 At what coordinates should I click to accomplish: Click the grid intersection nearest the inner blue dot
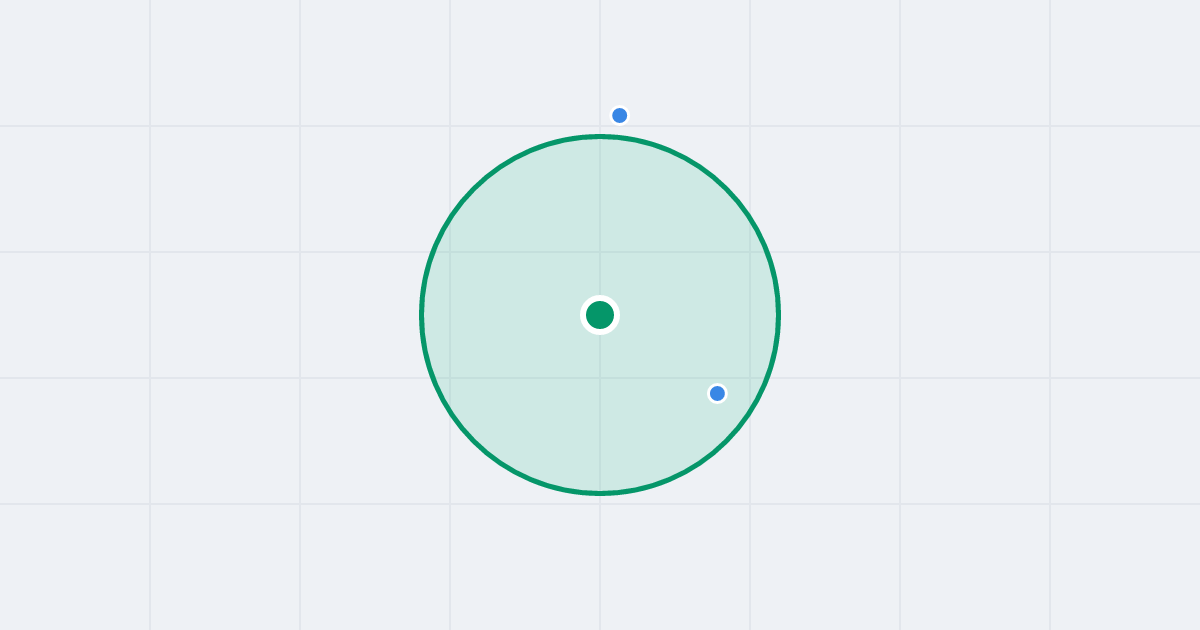click(x=750, y=378)
